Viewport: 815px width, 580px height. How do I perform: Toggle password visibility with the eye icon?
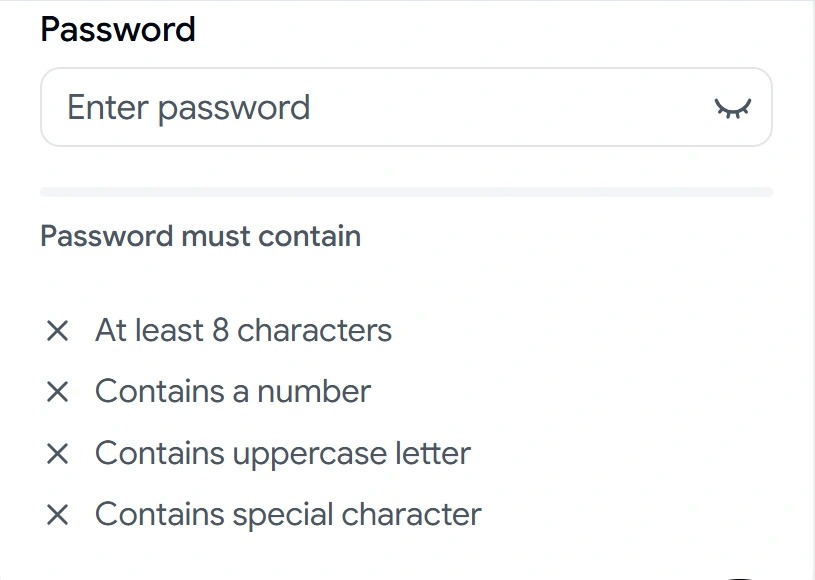pos(733,108)
